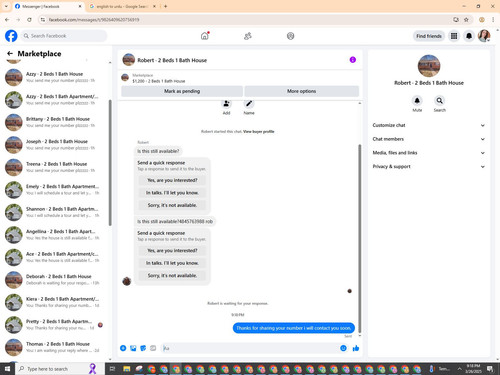
Task: Open chat with Ace
Action: 56,257
